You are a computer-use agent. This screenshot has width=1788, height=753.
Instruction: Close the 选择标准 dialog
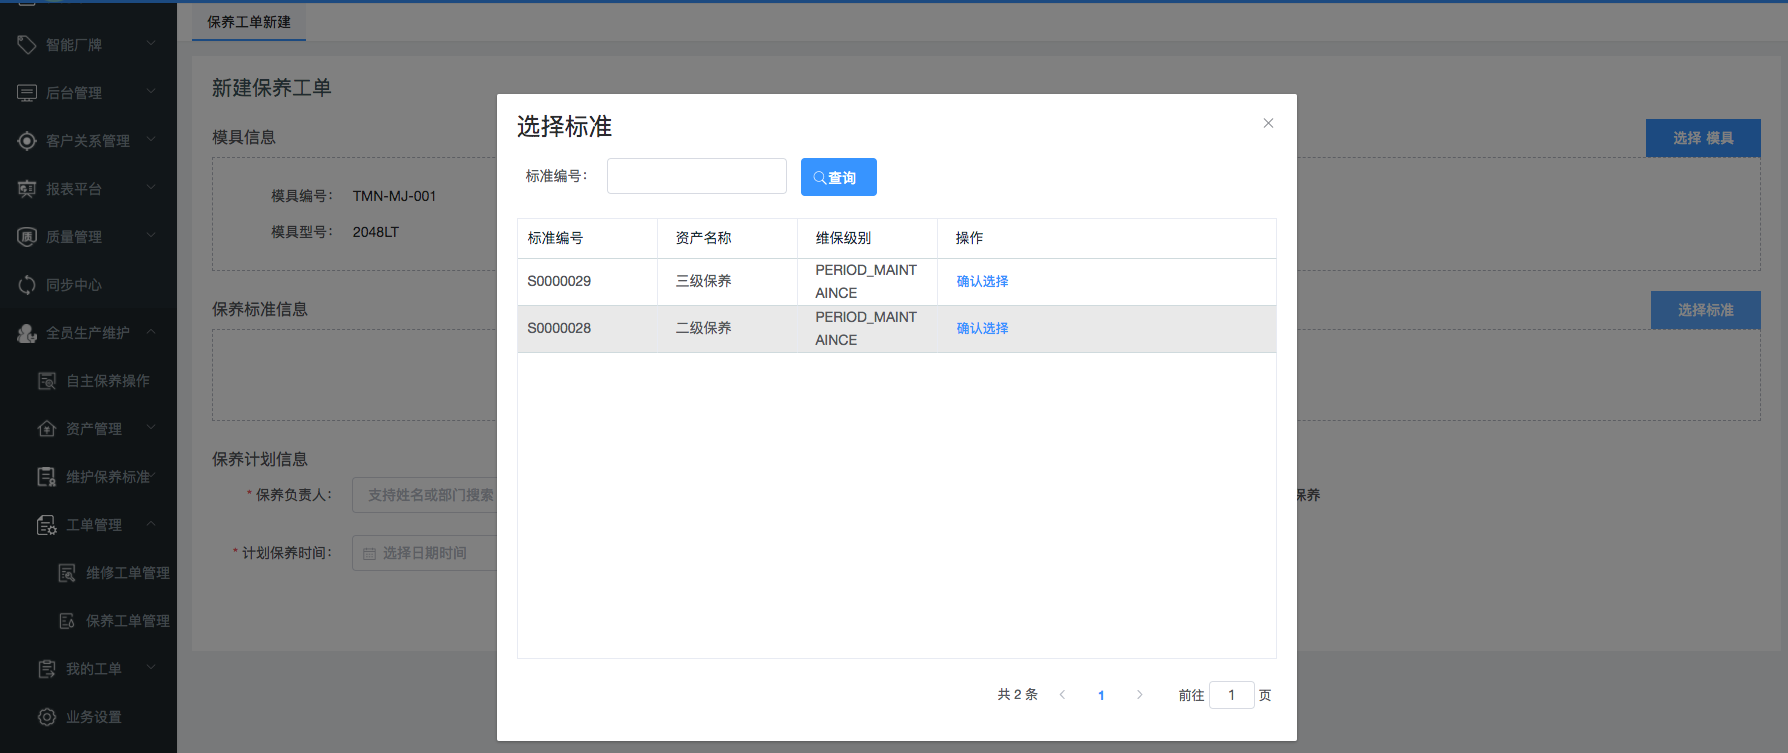click(1268, 123)
